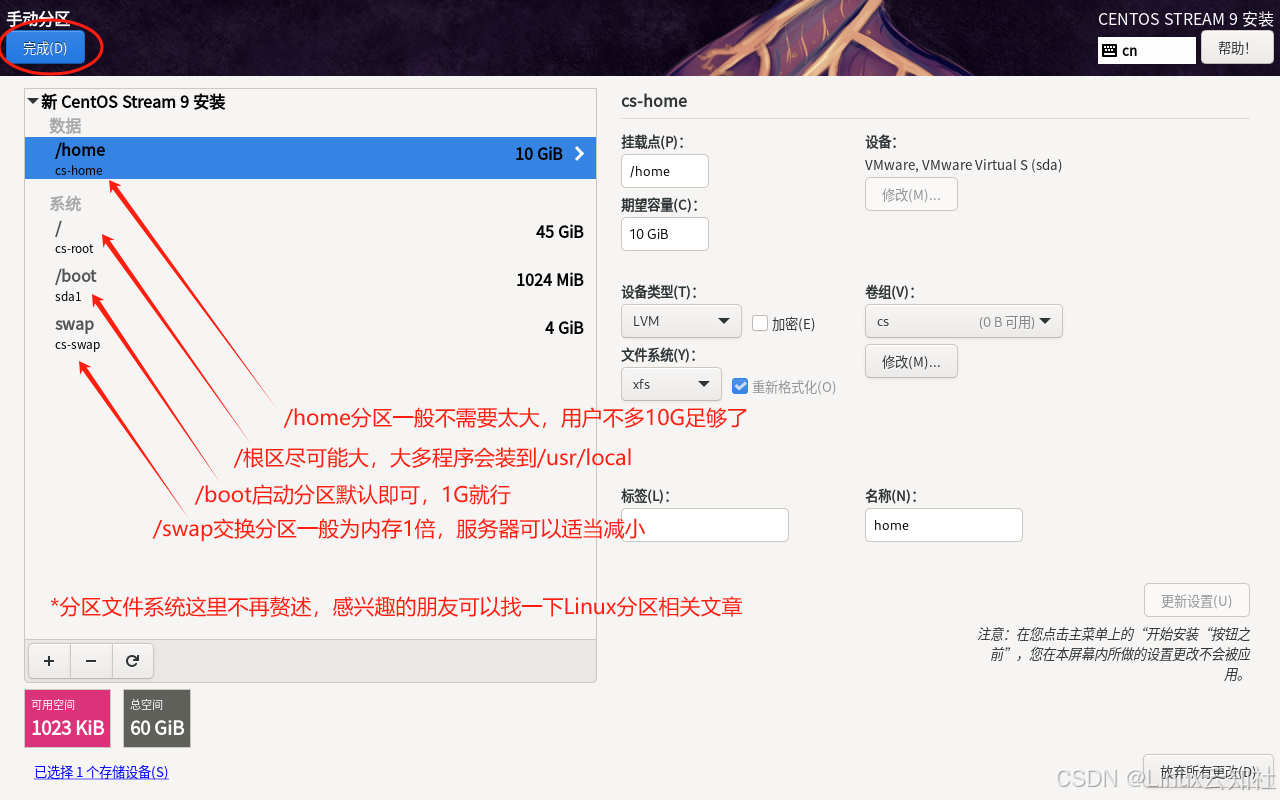Click the reload storage configuration icon
Viewport: 1280px width, 800px height.
(x=132, y=661)
